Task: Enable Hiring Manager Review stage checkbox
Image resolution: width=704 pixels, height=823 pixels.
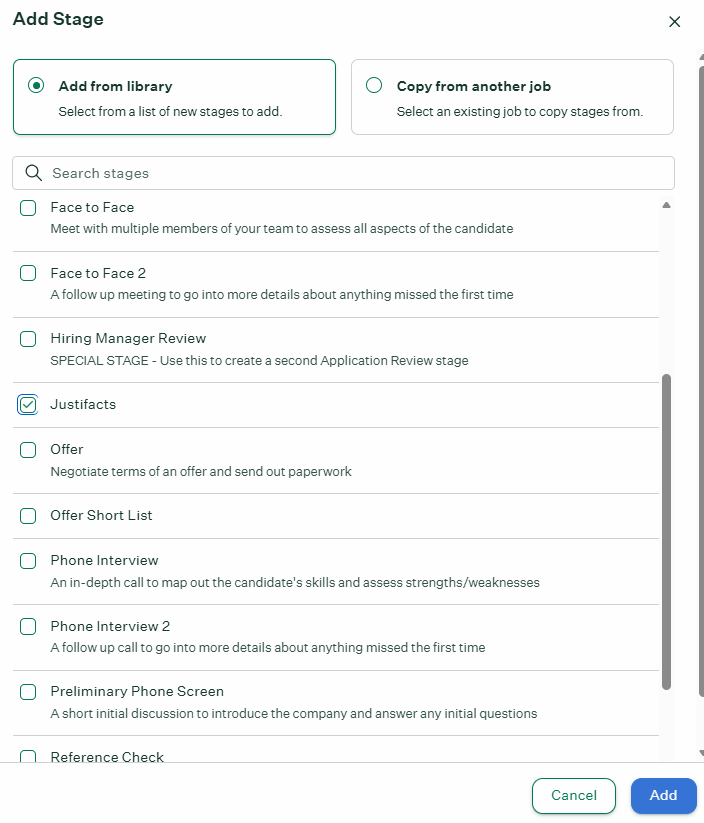Action: [x=28, y=339]
